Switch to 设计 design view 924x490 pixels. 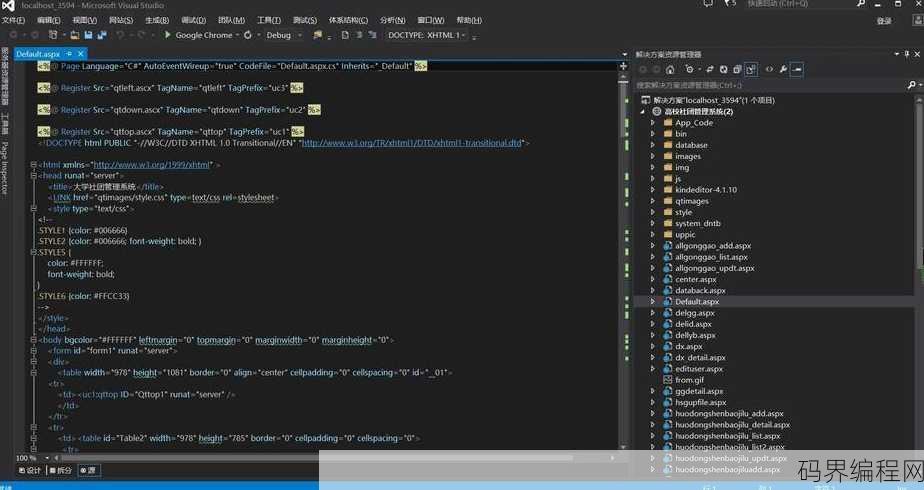30,470
